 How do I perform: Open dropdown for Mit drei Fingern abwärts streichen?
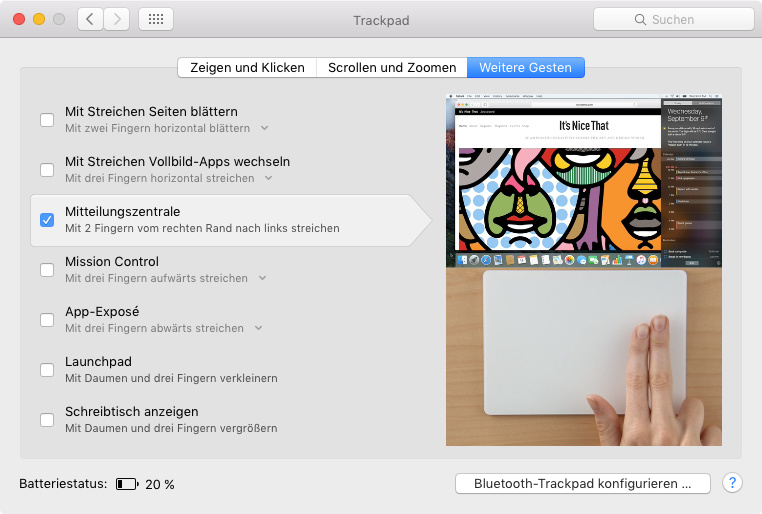coord(259,328)
